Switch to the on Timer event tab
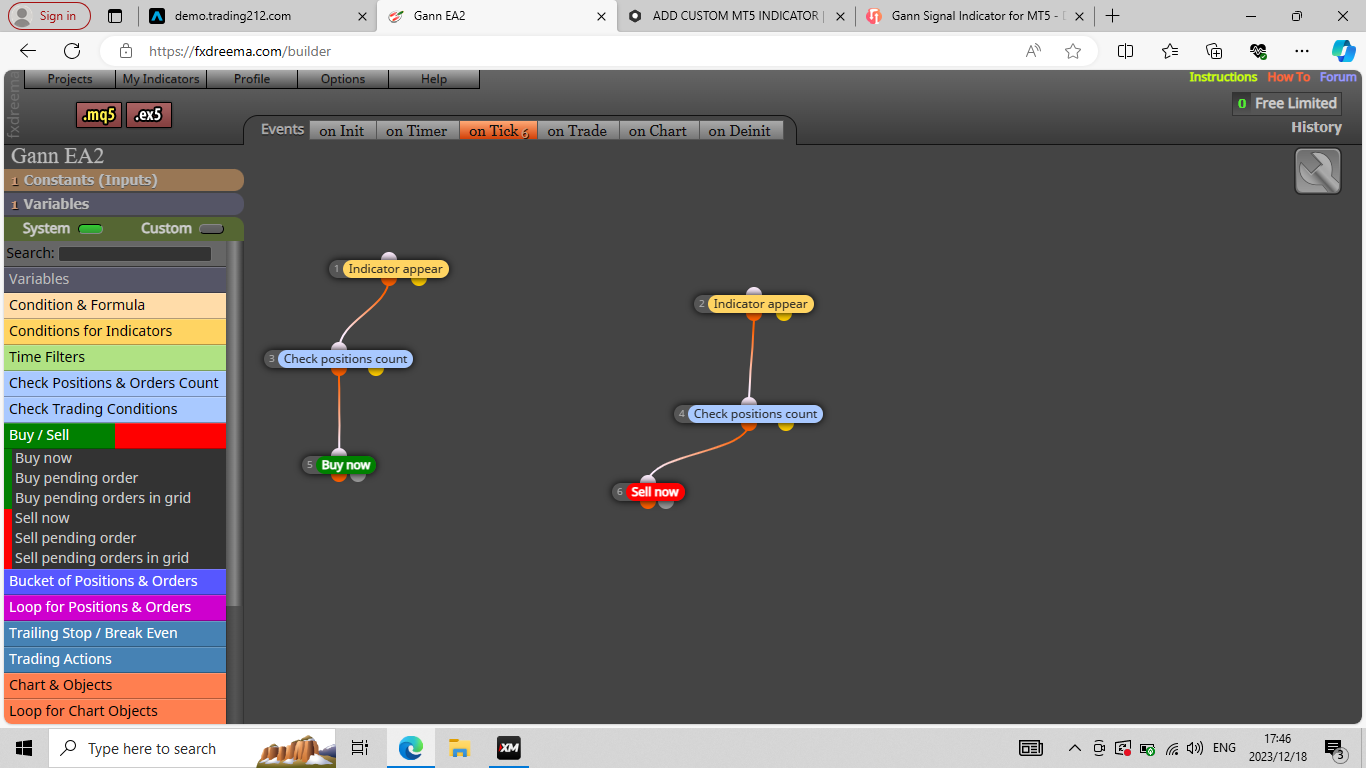The image size is (1366, 768). click(x=417, y=131)
